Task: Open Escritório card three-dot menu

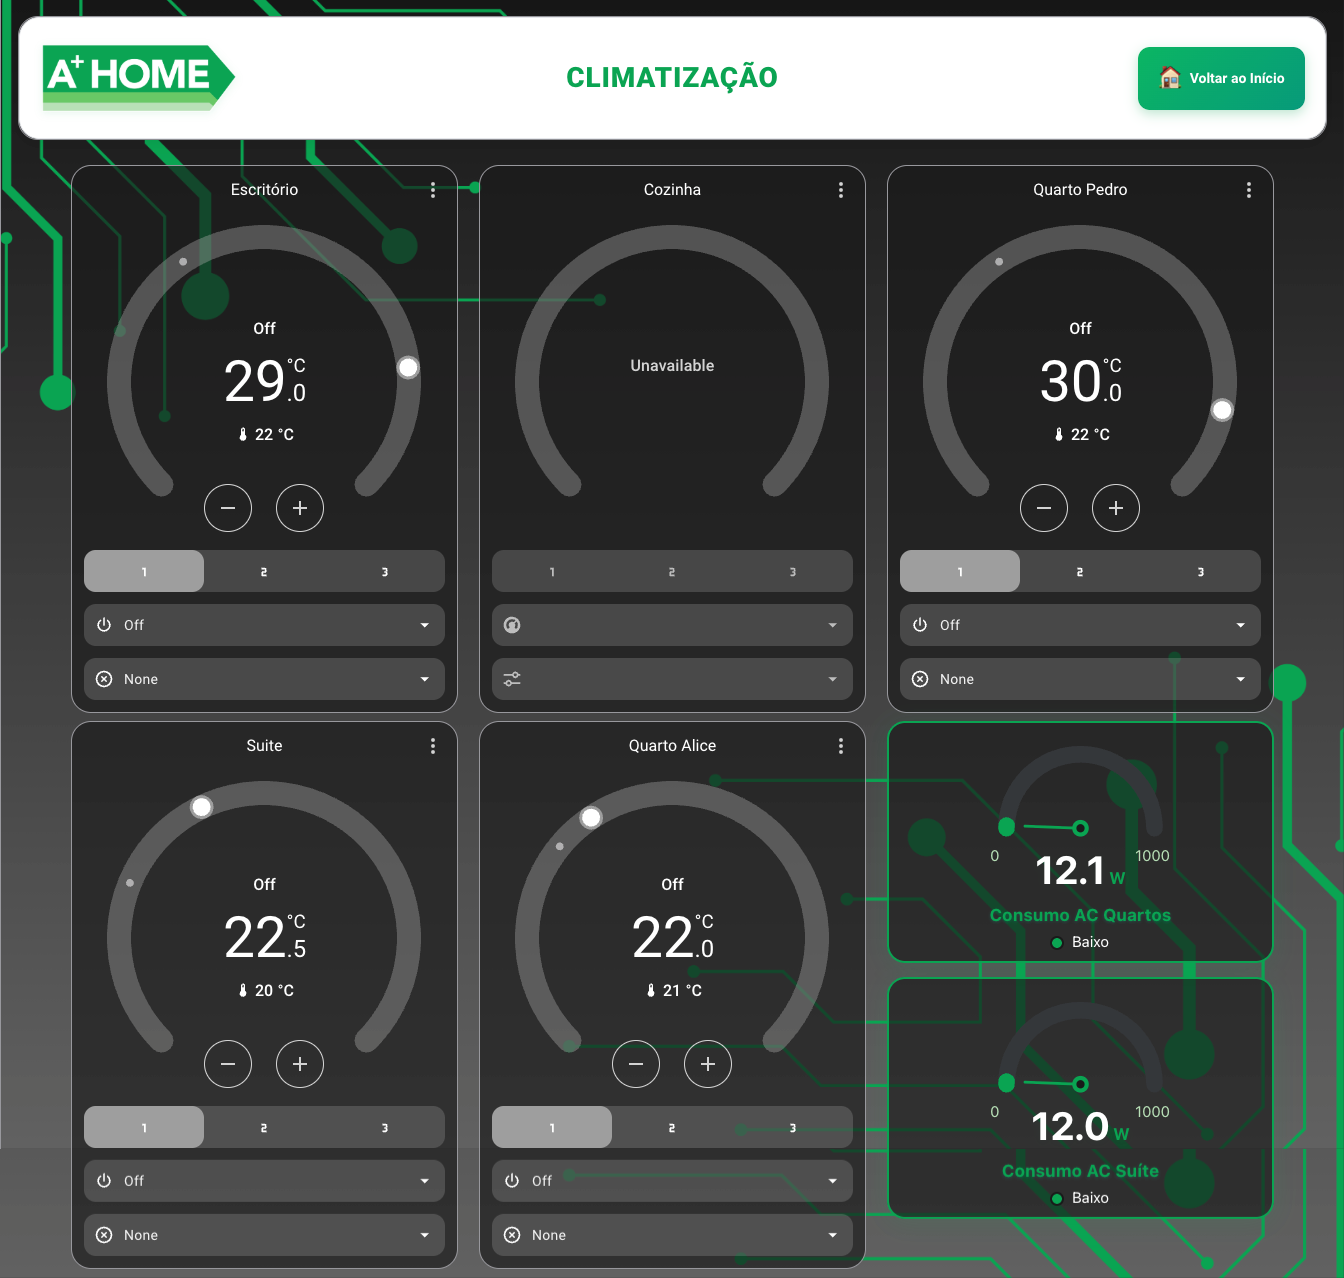Action: click(x=433, y=190)
